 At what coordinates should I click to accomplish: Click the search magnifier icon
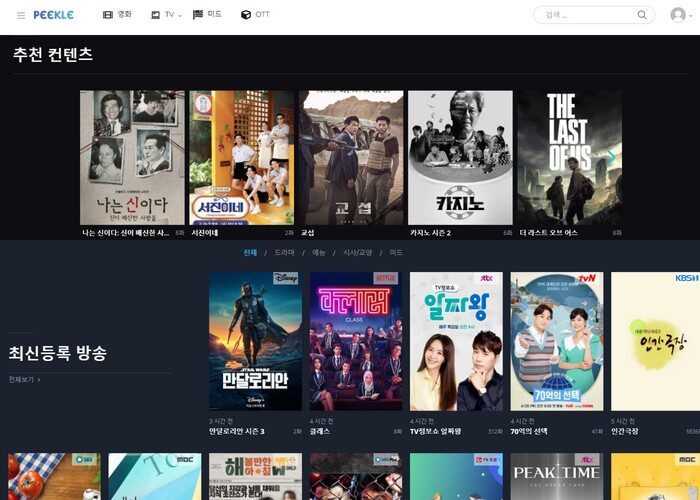pyautogui.click(x=642, y=15)
